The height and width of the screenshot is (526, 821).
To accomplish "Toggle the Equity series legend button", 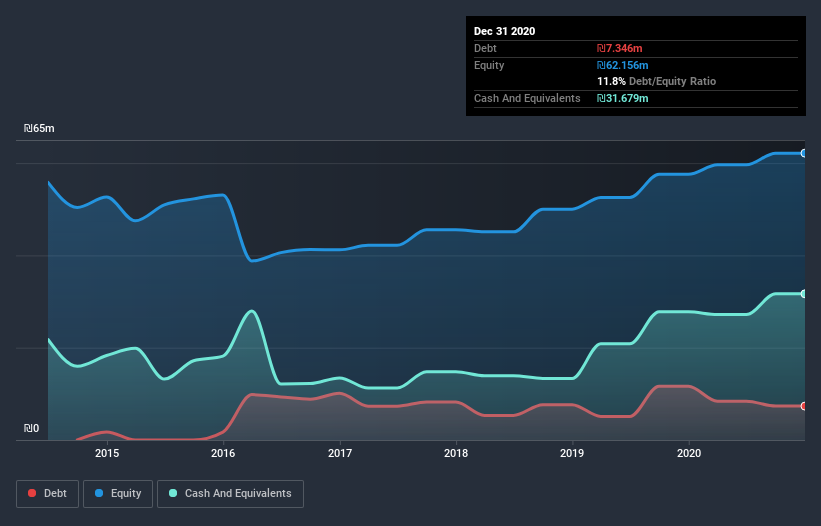I will 118,494.
